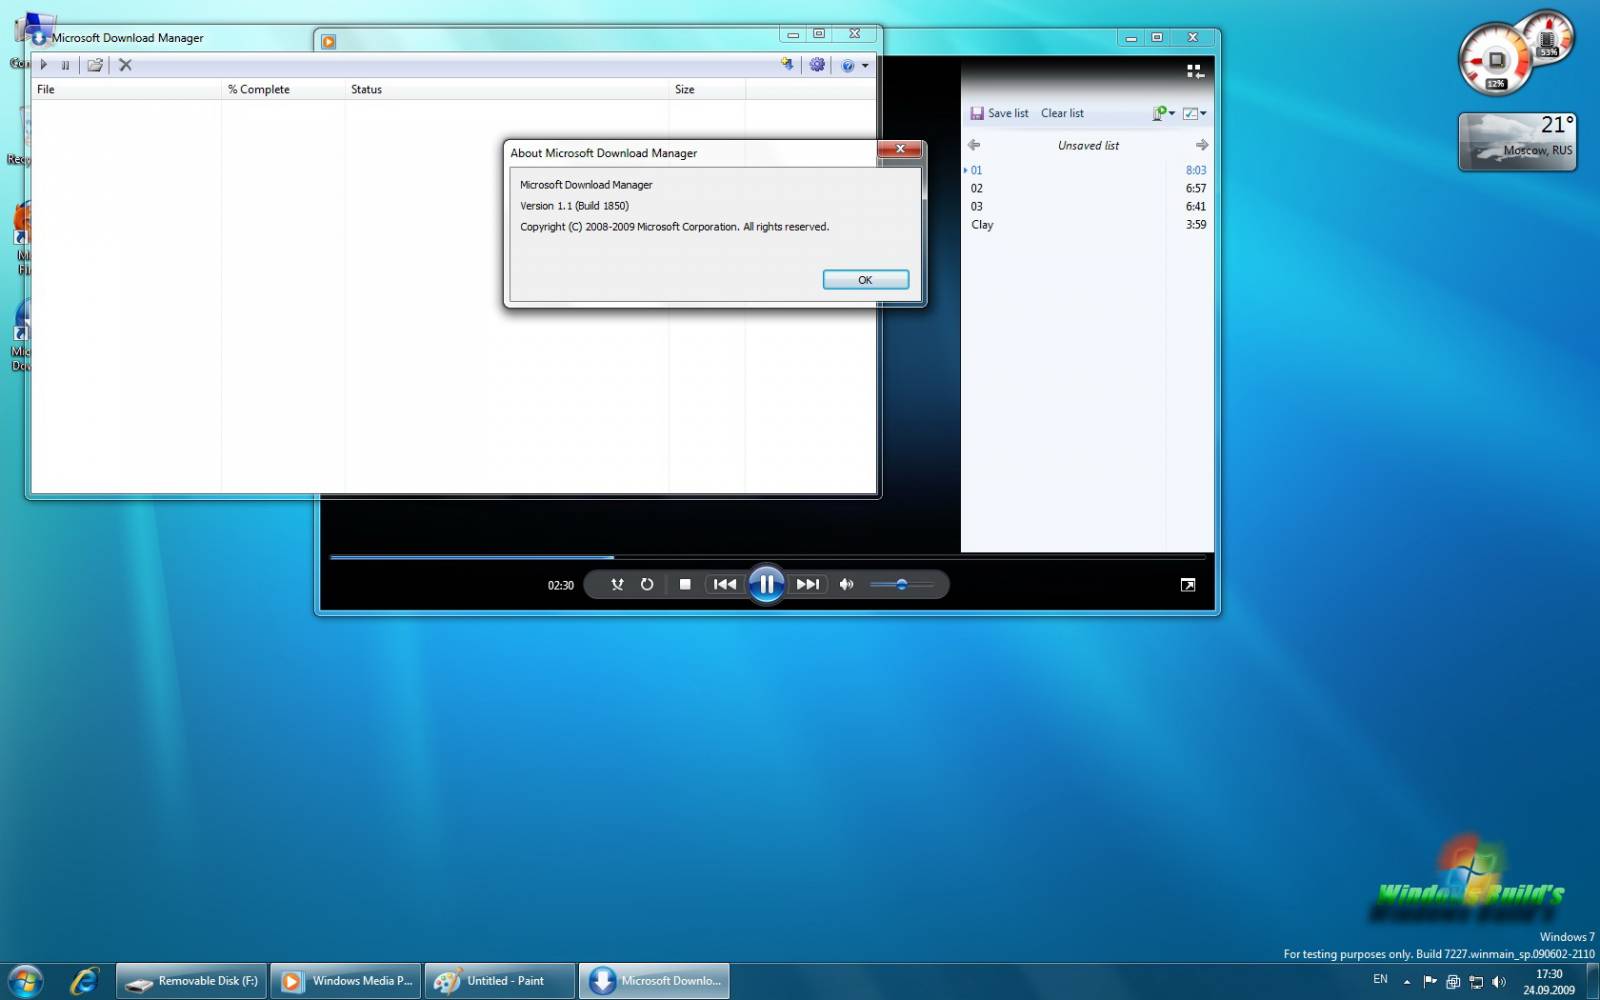Click the device tray icon beside the flag
Viewport: 1600px width, 1000px height.
tap(1453, 982)
